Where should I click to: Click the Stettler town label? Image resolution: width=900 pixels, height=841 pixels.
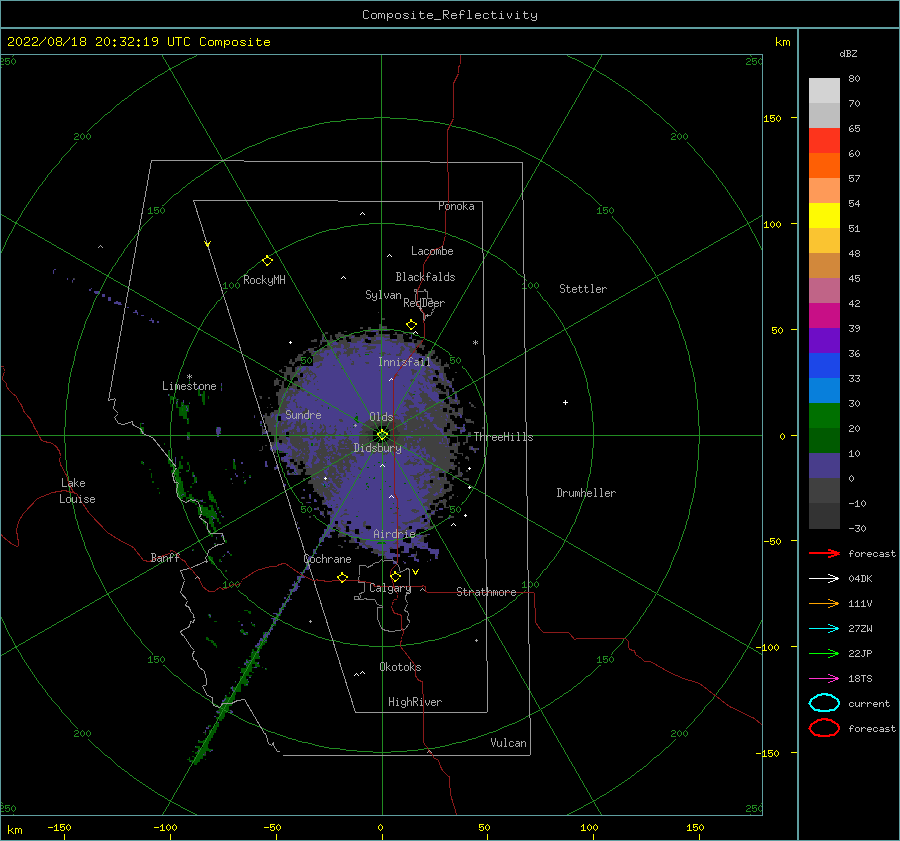[583, 289]
